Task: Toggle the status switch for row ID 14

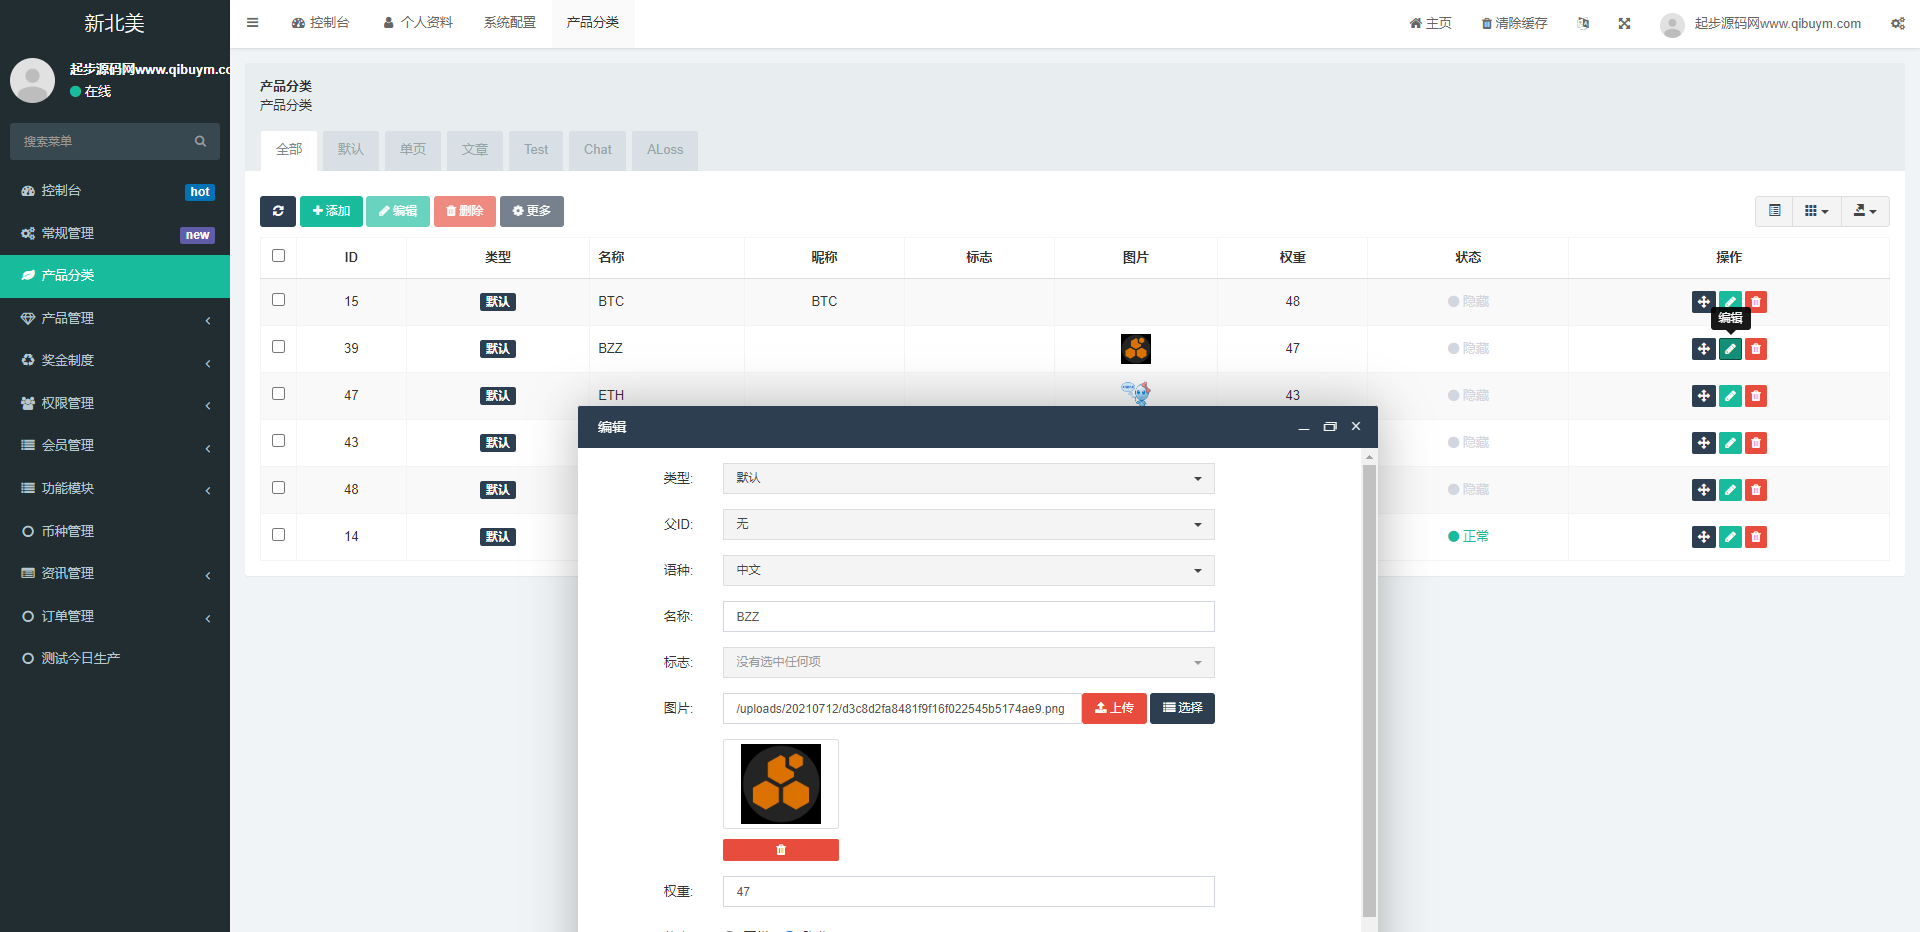Action: tap(1468, 537)
